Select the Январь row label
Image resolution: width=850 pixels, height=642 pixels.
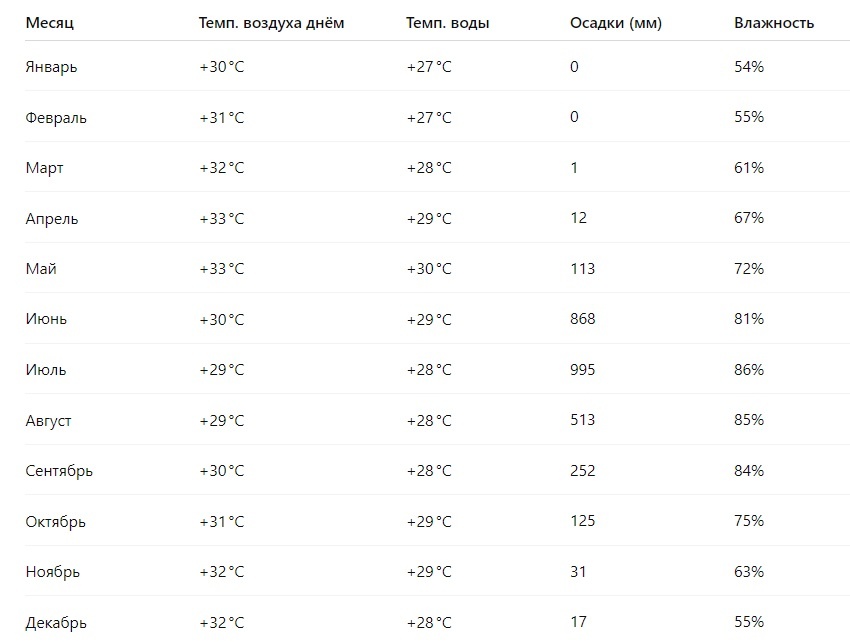pyautogui.click(x=51, y=67)
